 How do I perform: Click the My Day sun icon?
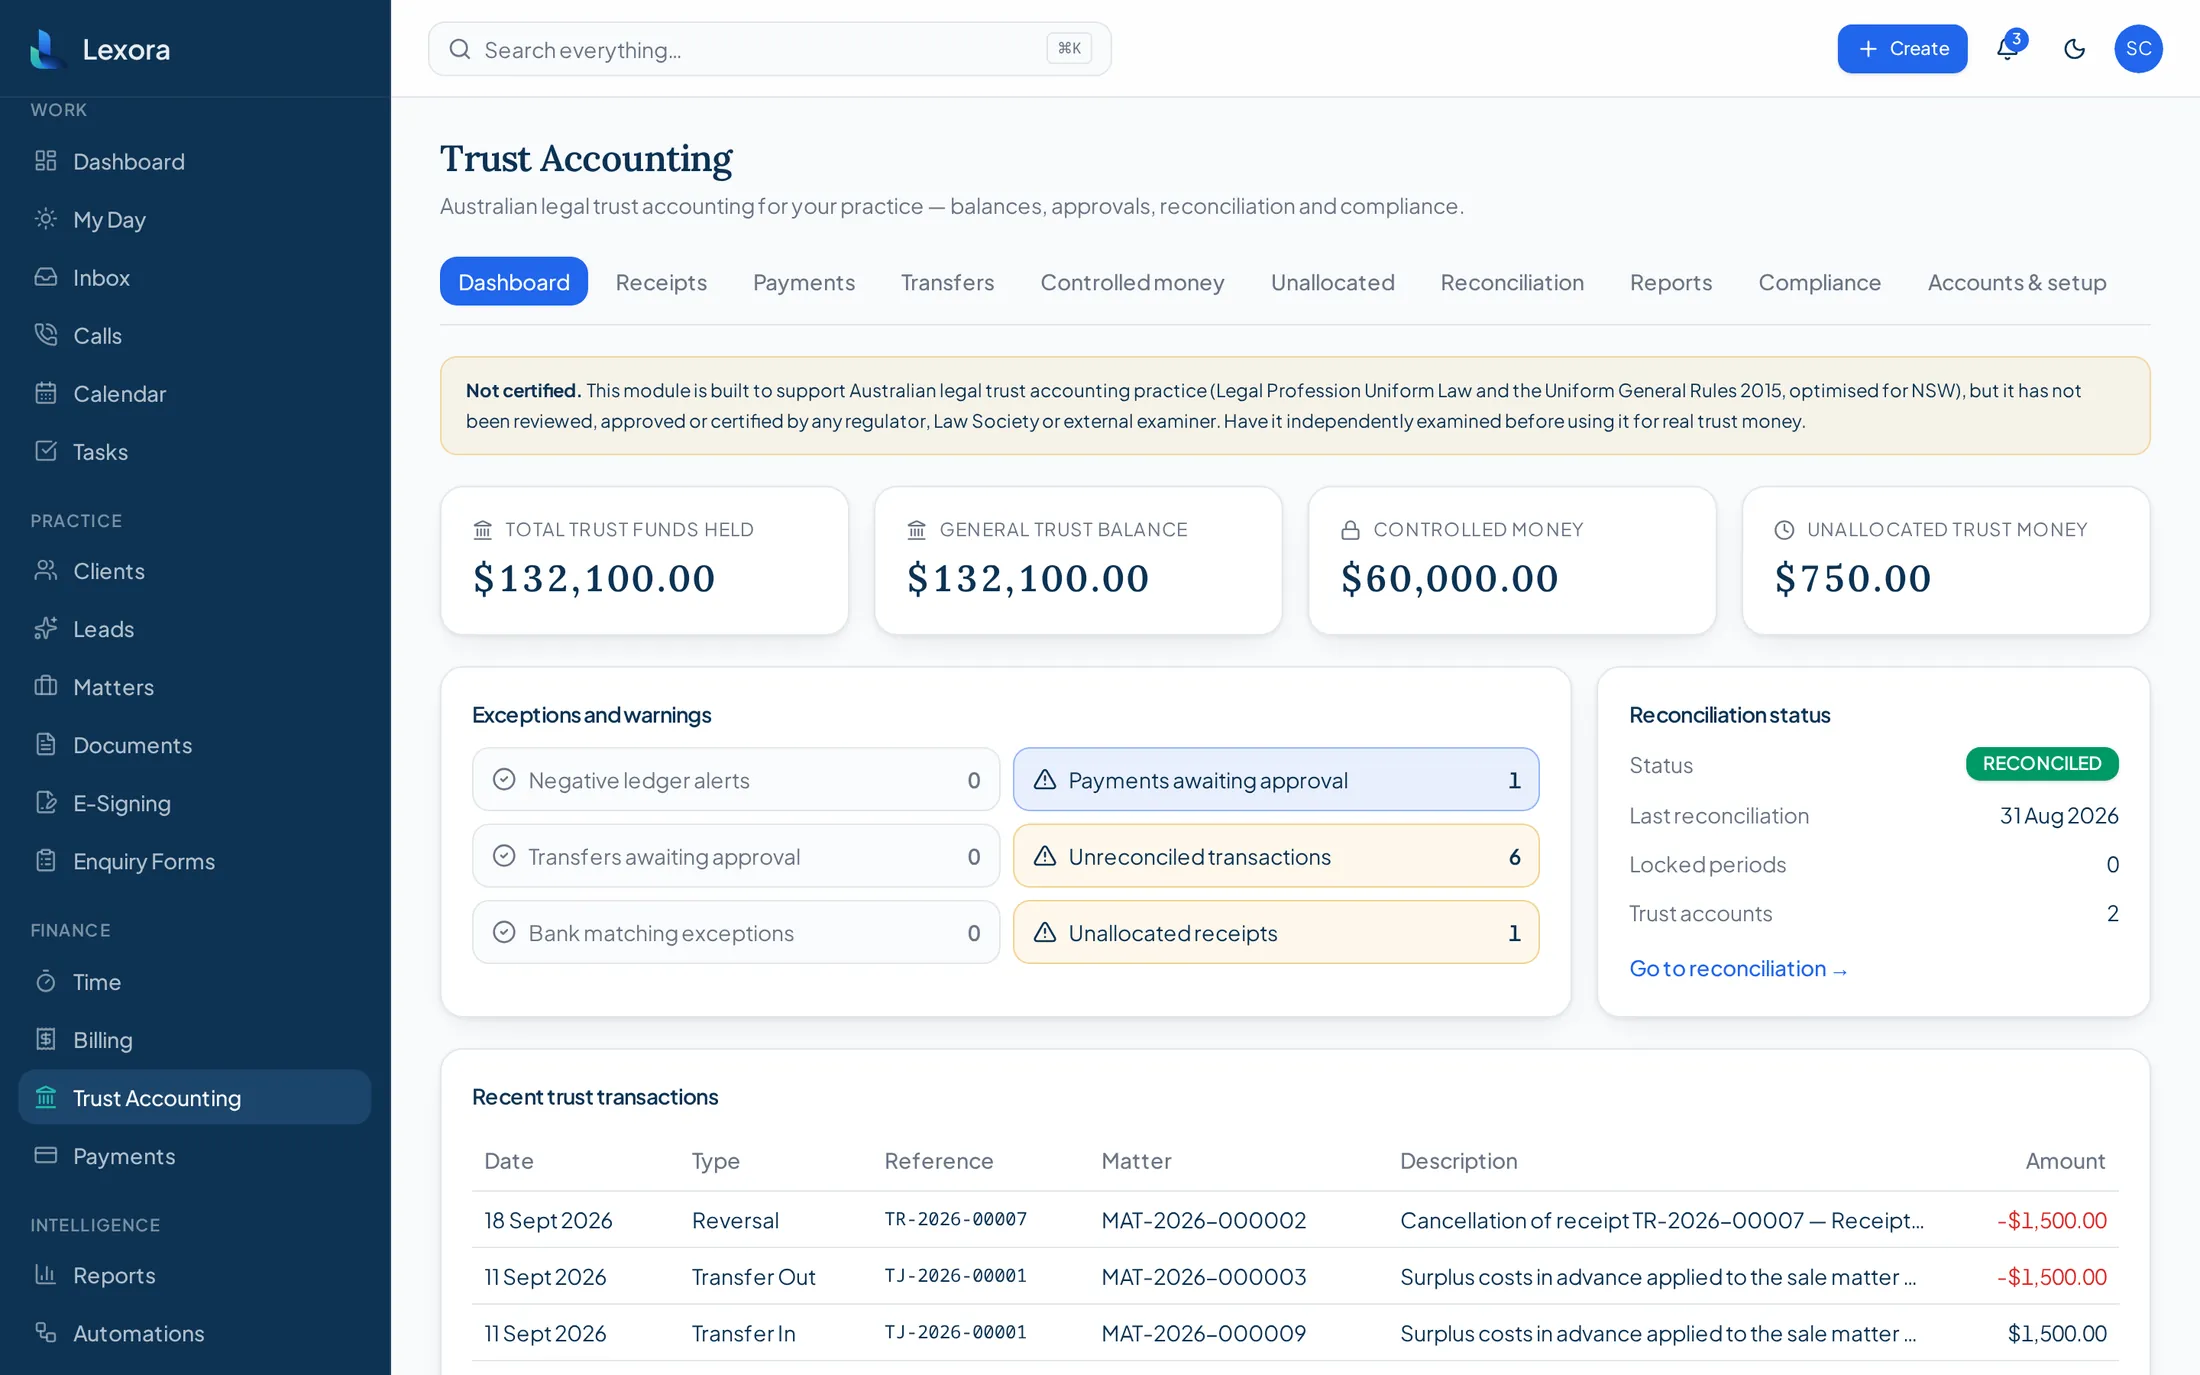tap(46, 219)
